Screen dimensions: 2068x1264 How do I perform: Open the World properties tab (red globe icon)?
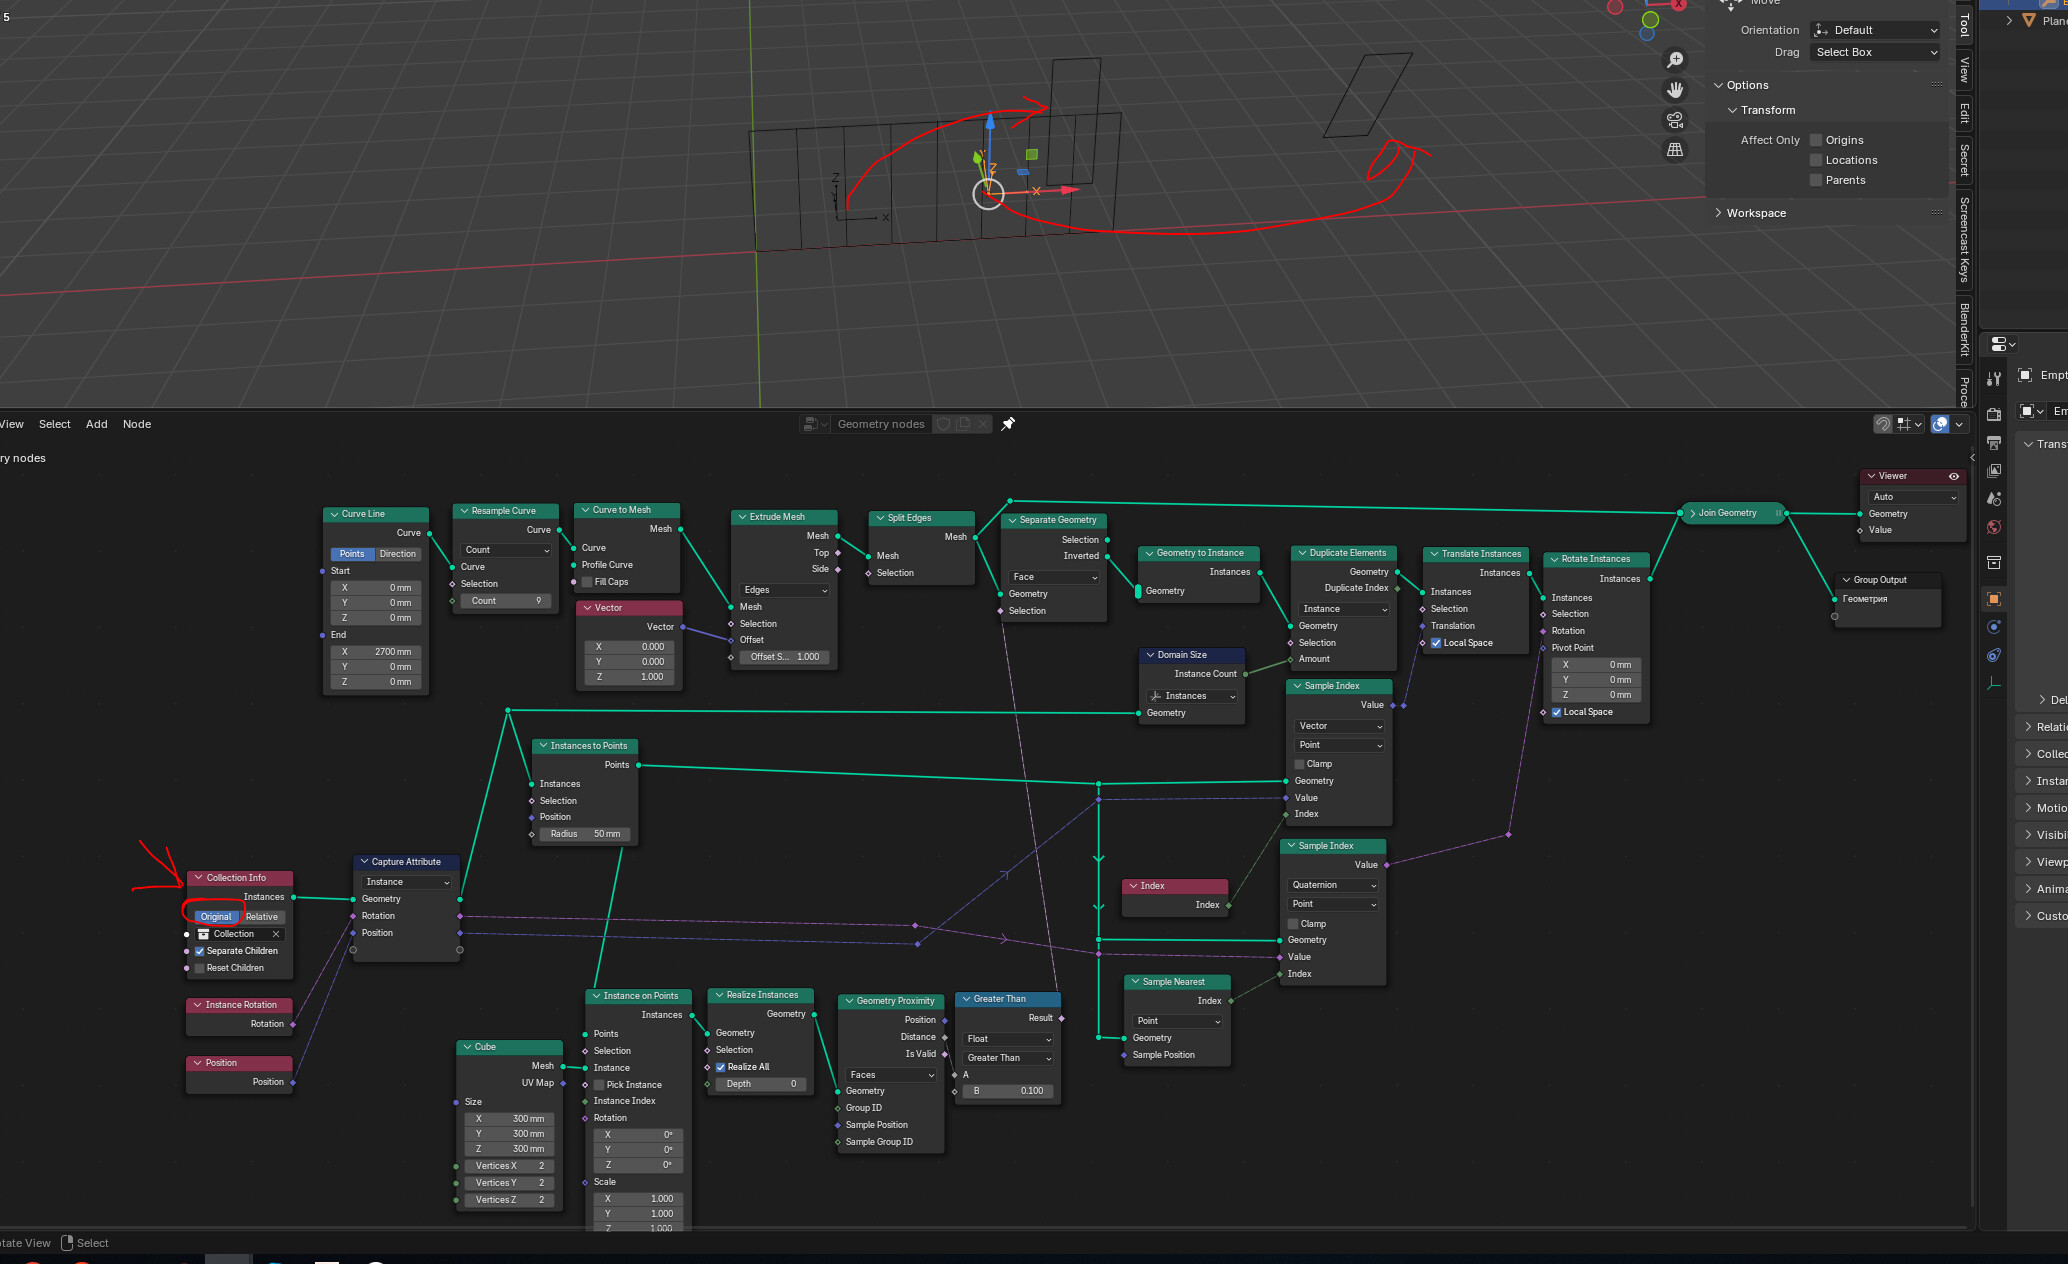tap(1994, 527)
